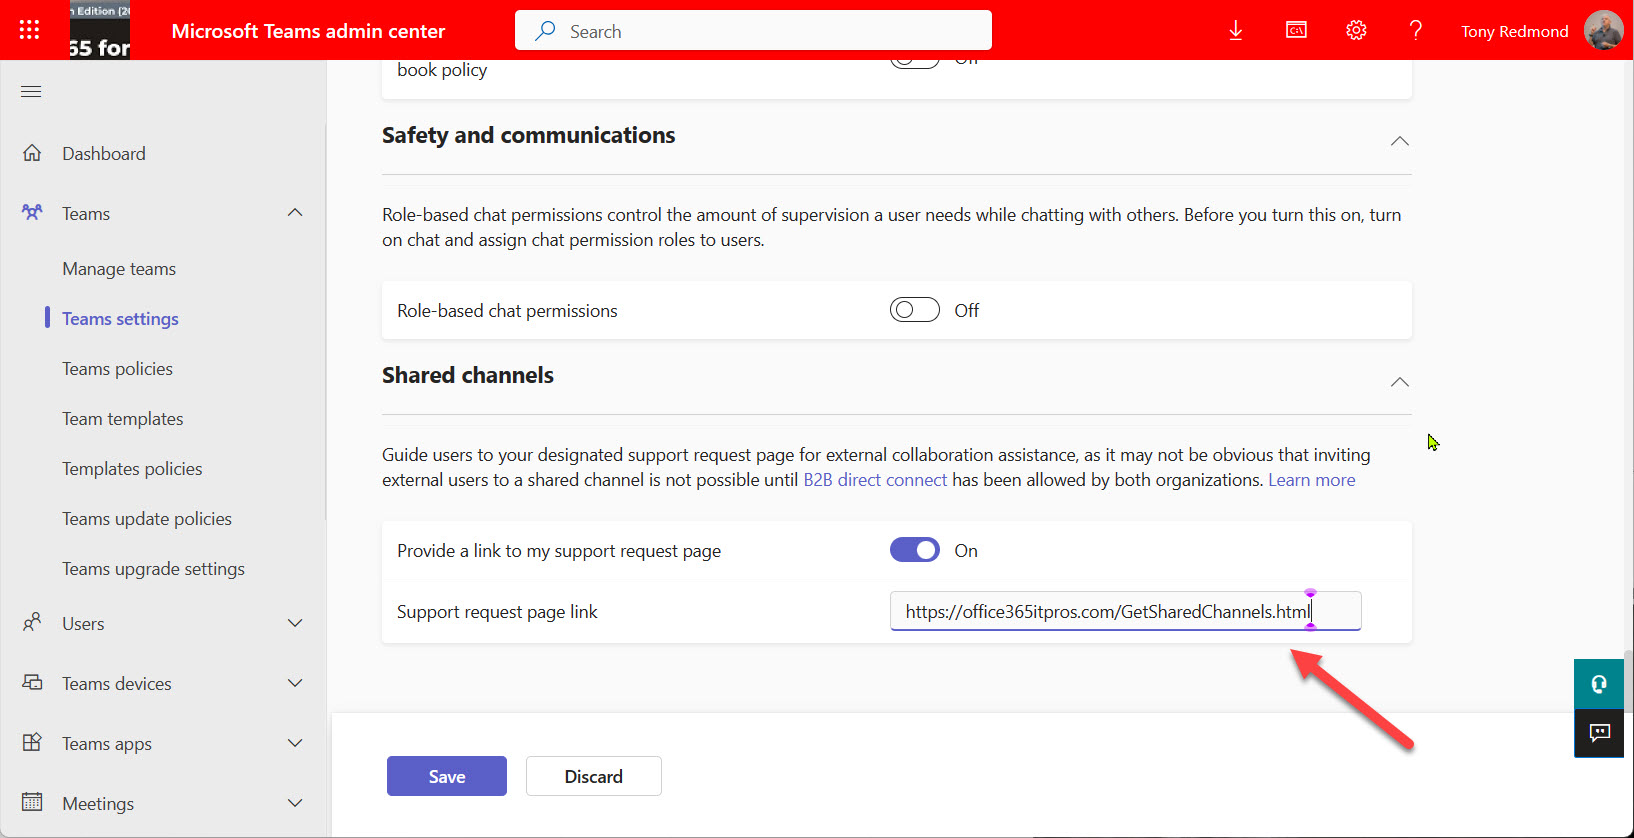Click the user name Tony Redmond

point(1514,31)
